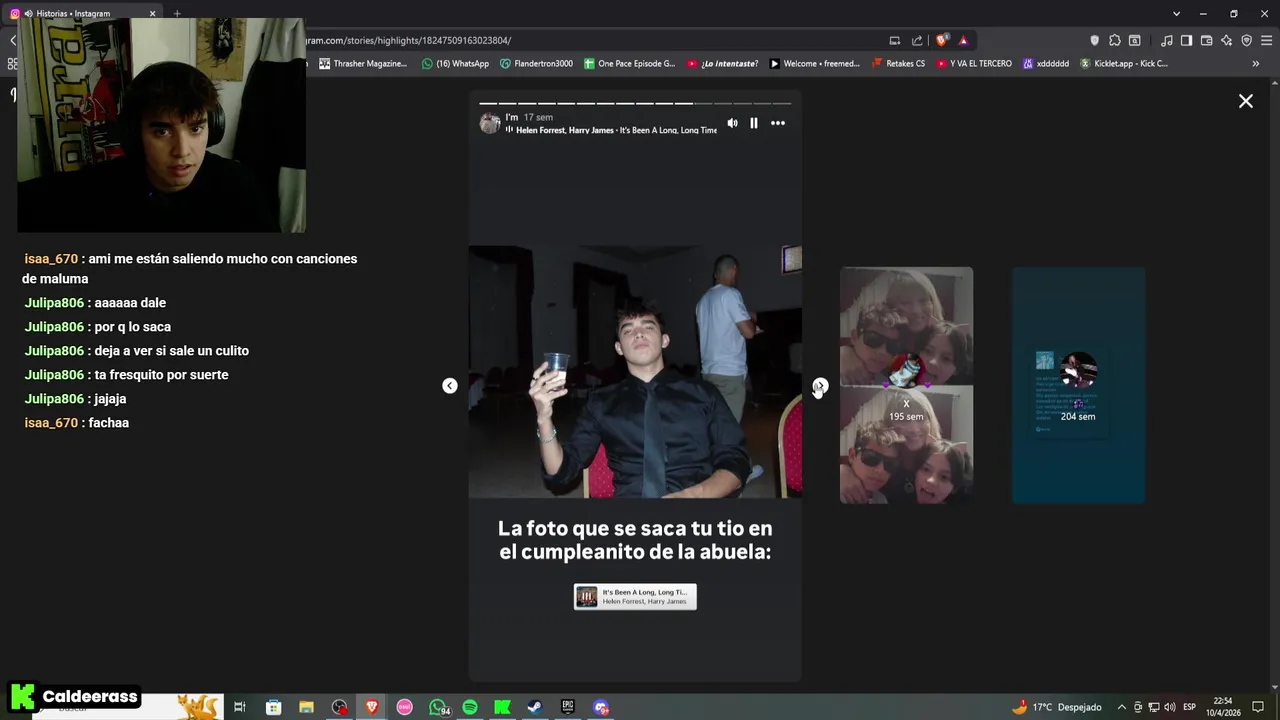The height and width of the screenshot is (720, 1280).
Task: Open the Thrasher Magazine bookmark
Action: point(363,64)
